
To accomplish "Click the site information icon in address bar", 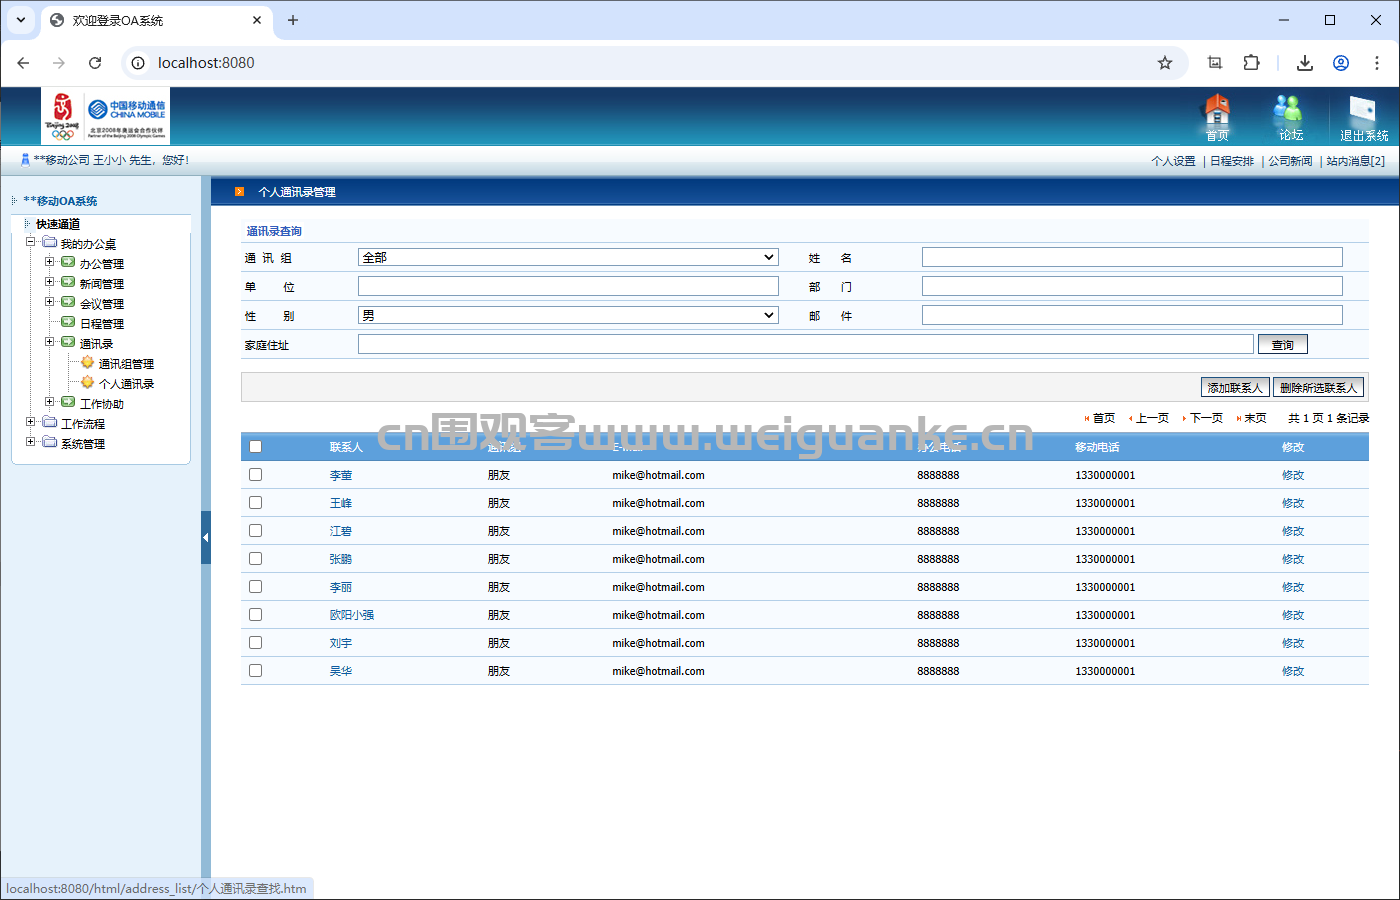I will [x=139, y=63].
